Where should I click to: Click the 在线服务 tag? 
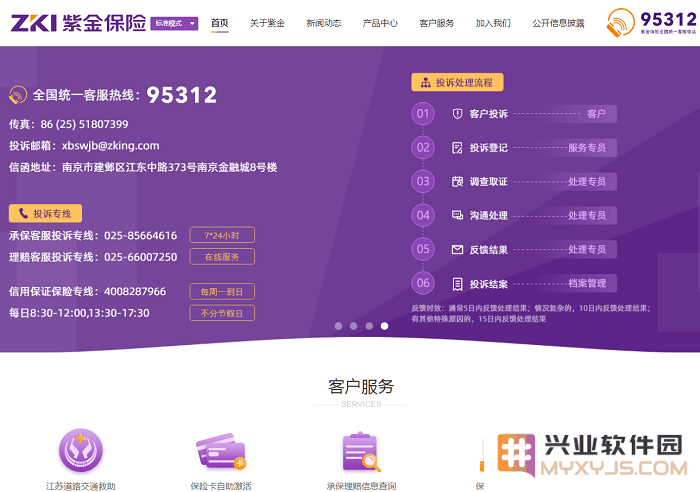pyautogui.click(x=222, y=257)
